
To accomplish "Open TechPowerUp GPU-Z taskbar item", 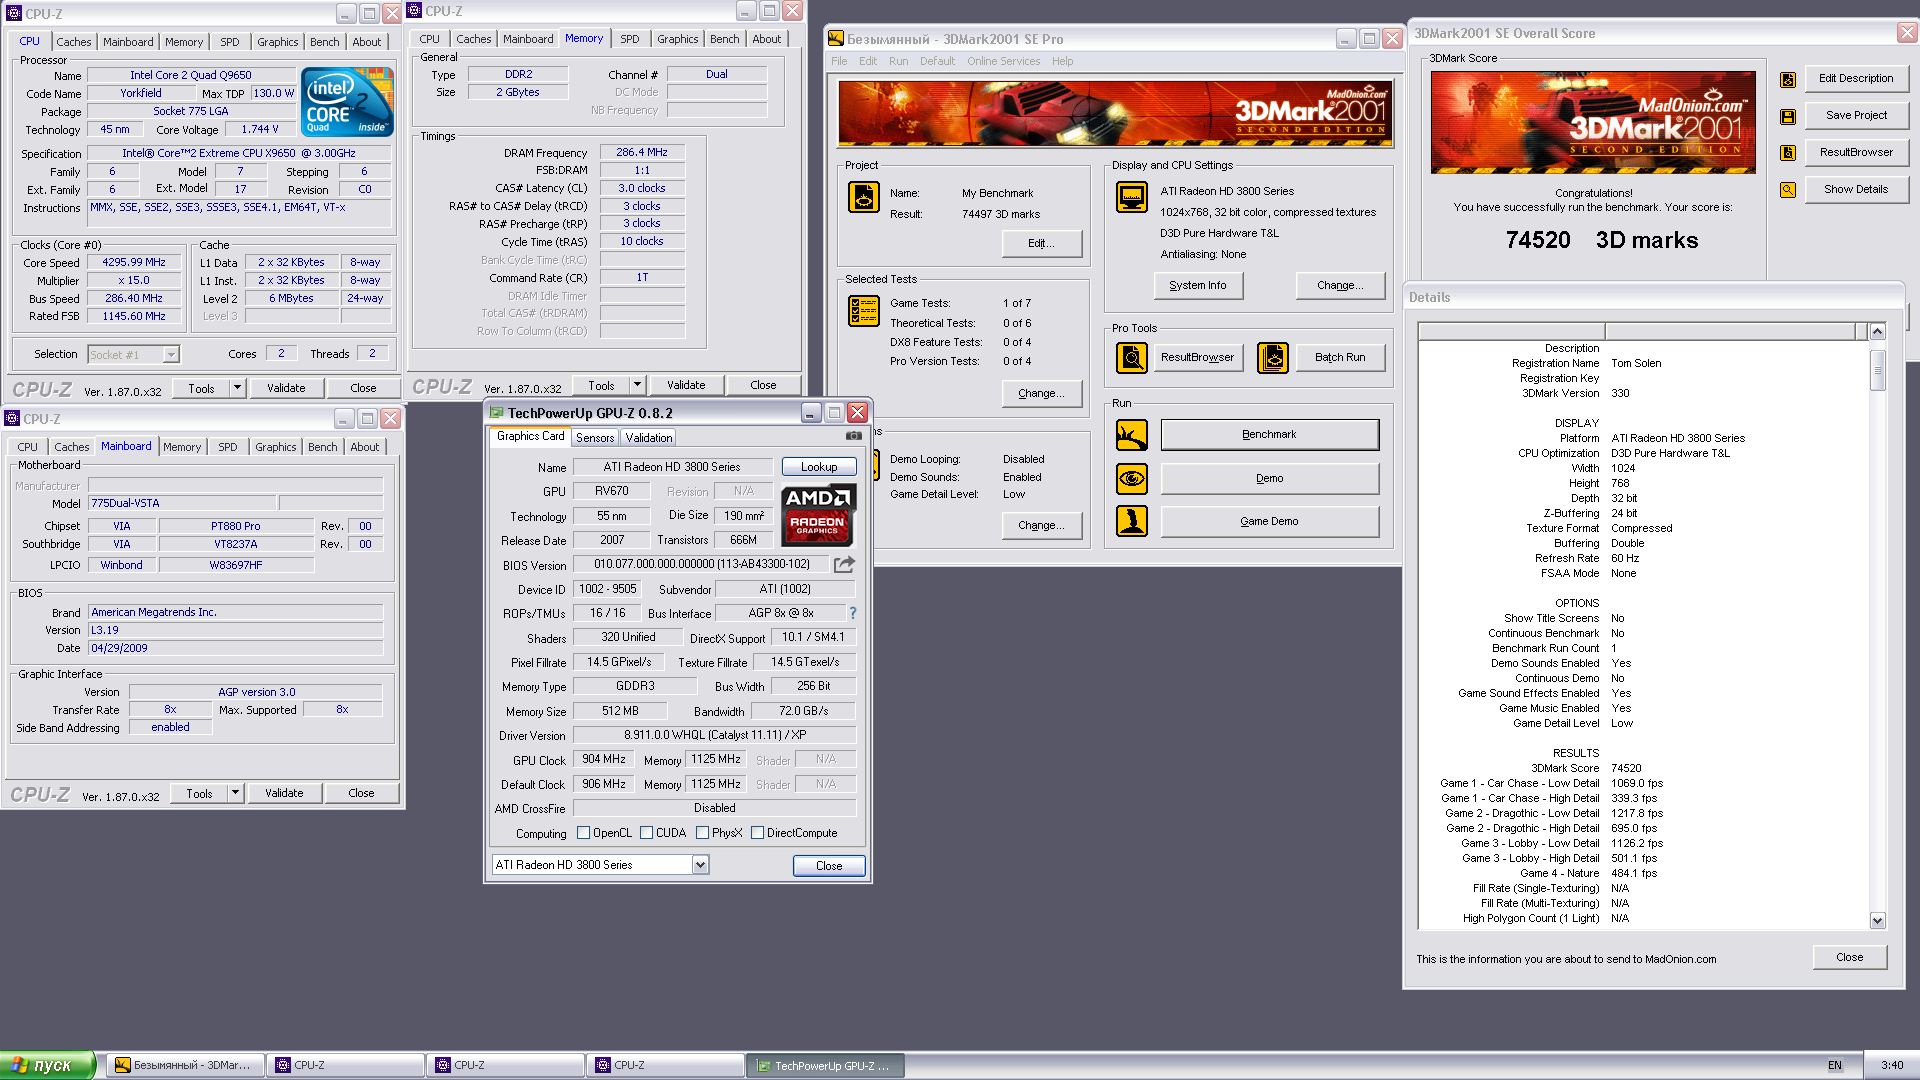I will click(x=826, y=1065).
